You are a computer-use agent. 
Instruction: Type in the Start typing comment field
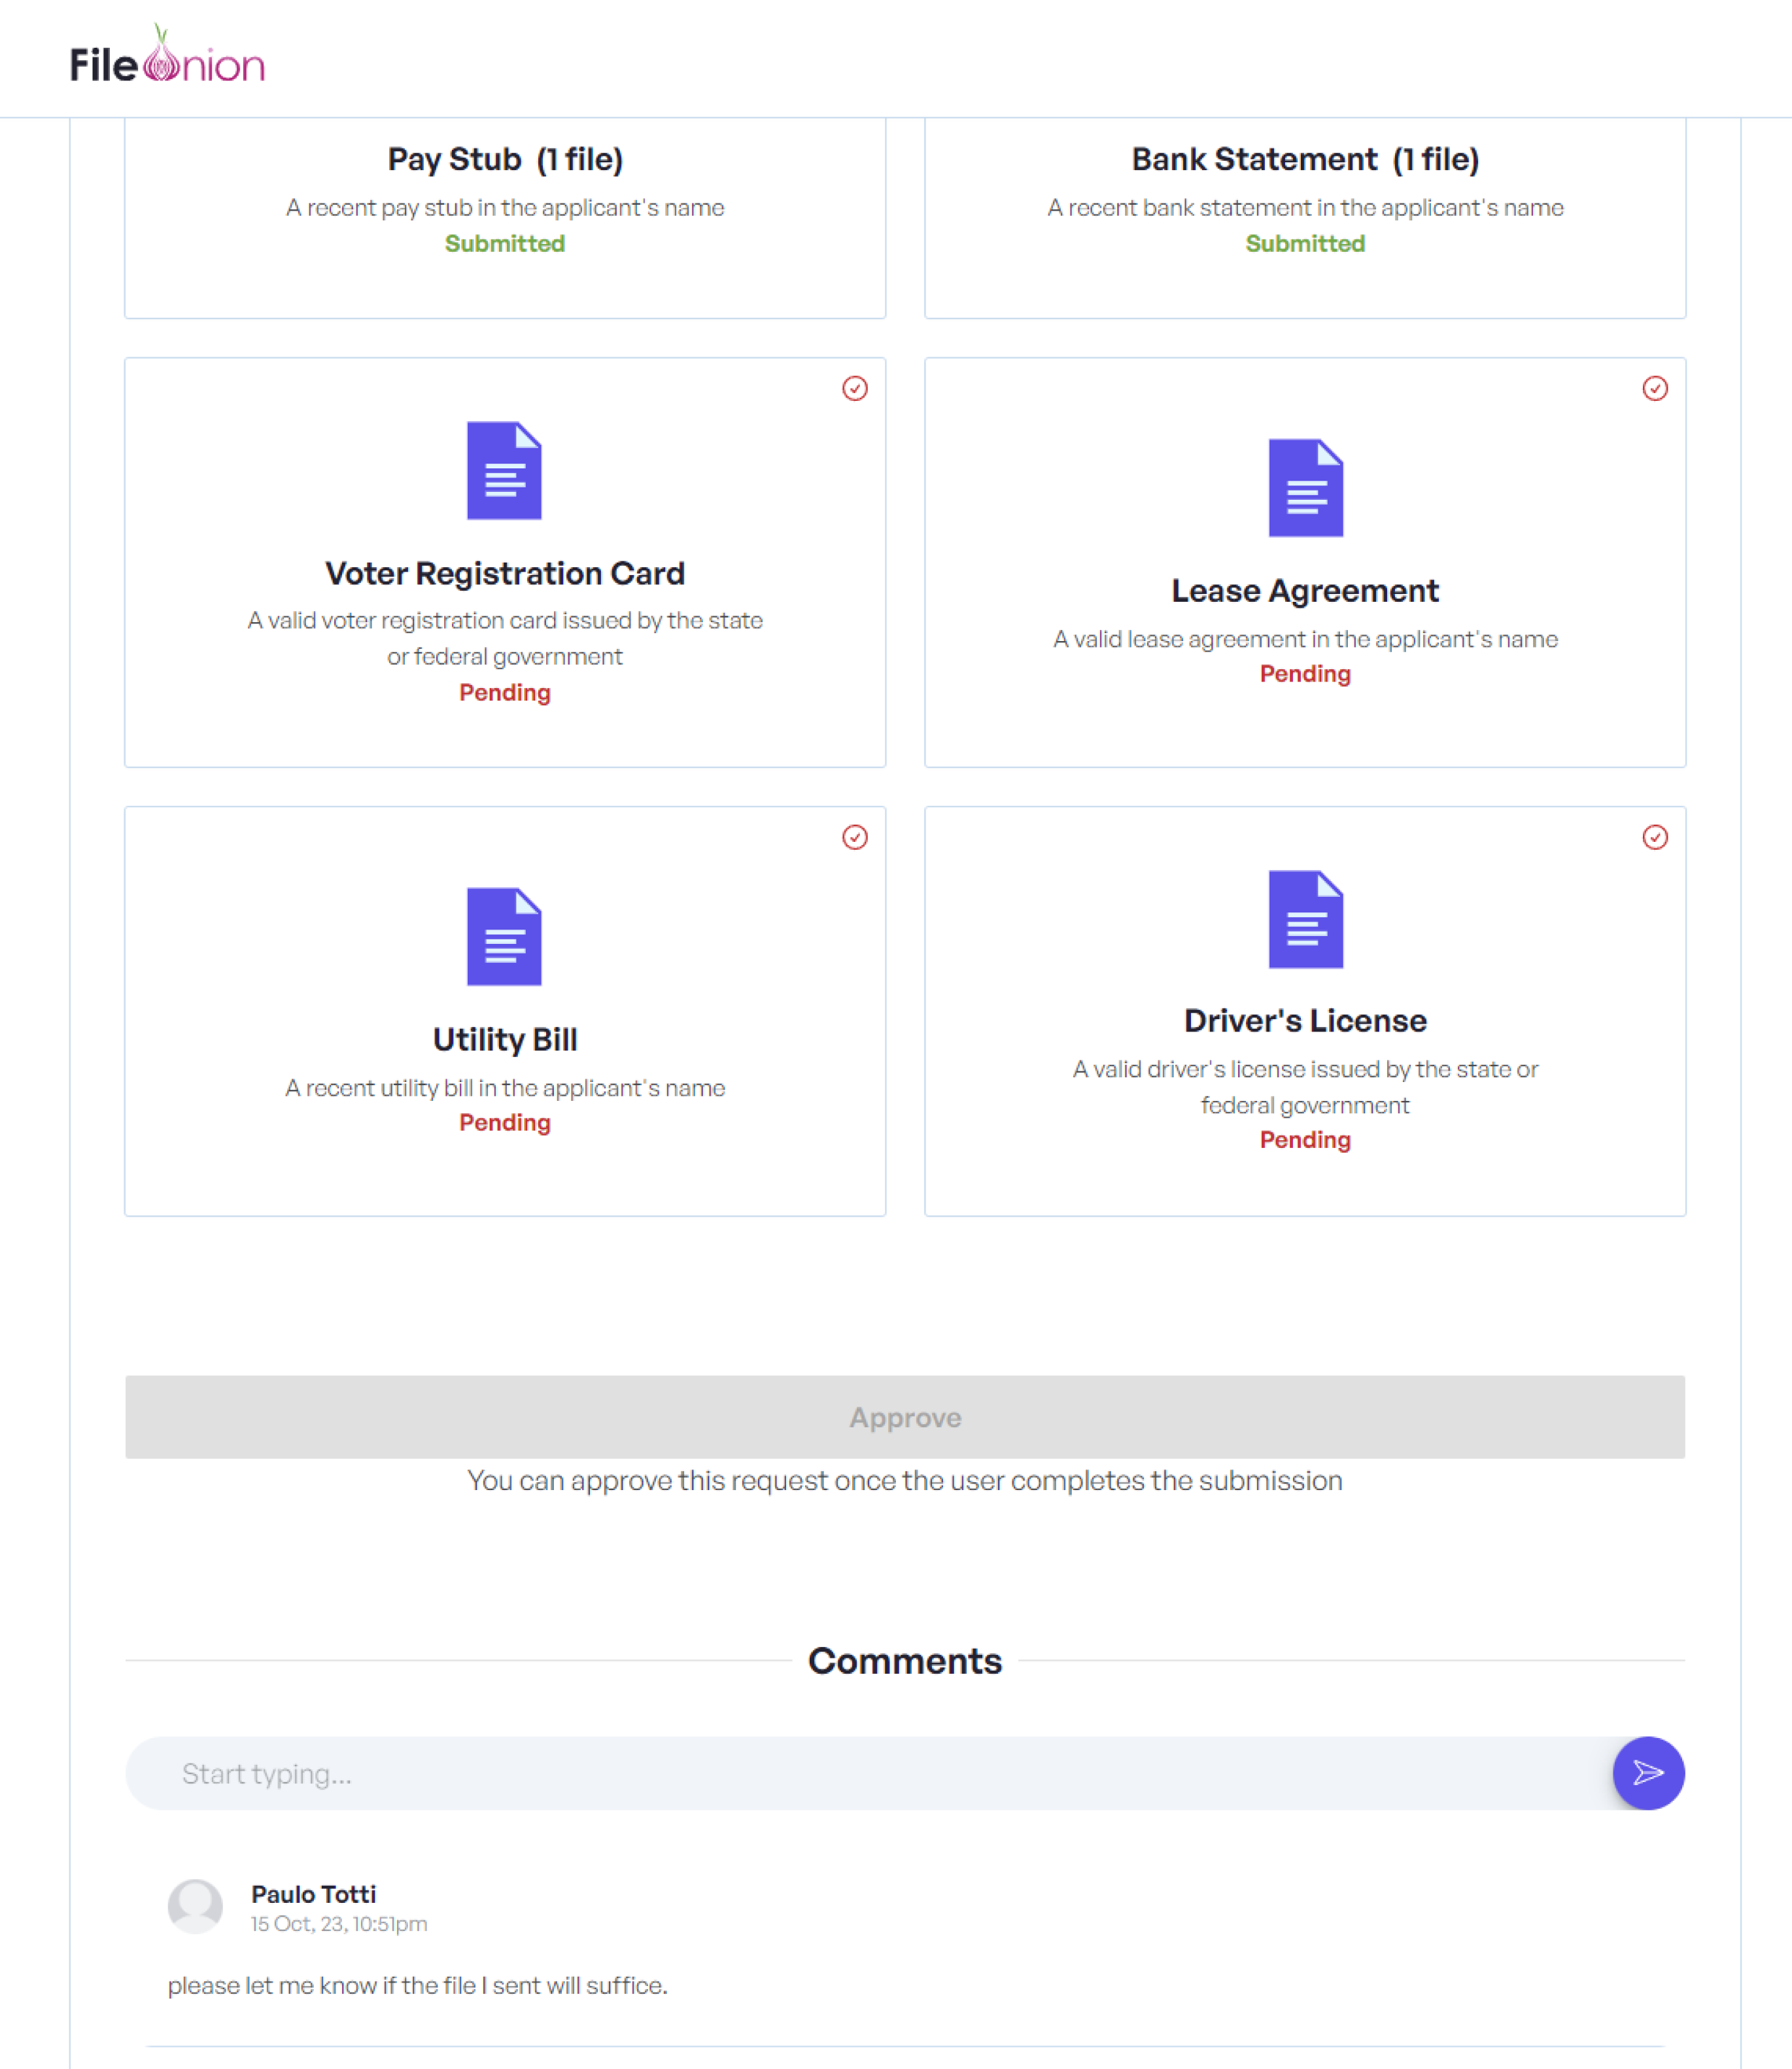pos(860,1773)
